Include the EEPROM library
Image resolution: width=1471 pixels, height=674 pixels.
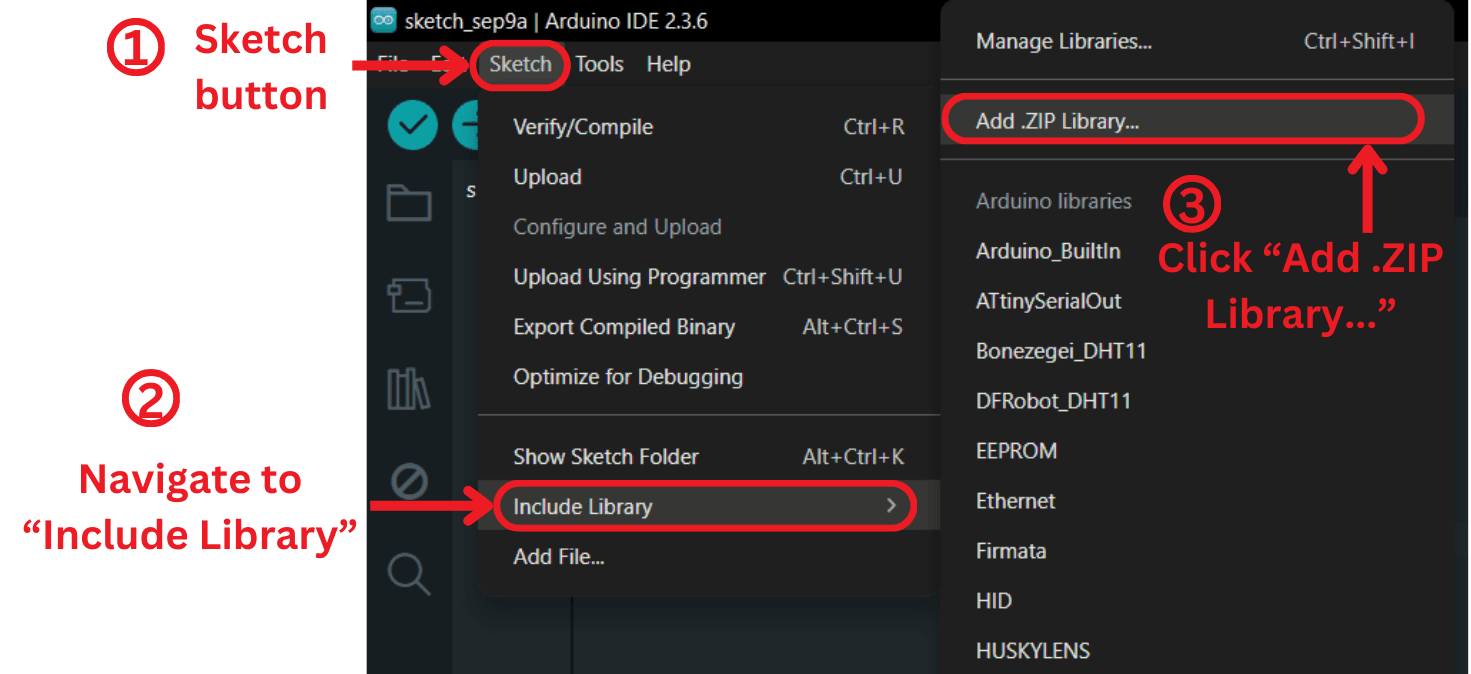tap(1016, 451)
